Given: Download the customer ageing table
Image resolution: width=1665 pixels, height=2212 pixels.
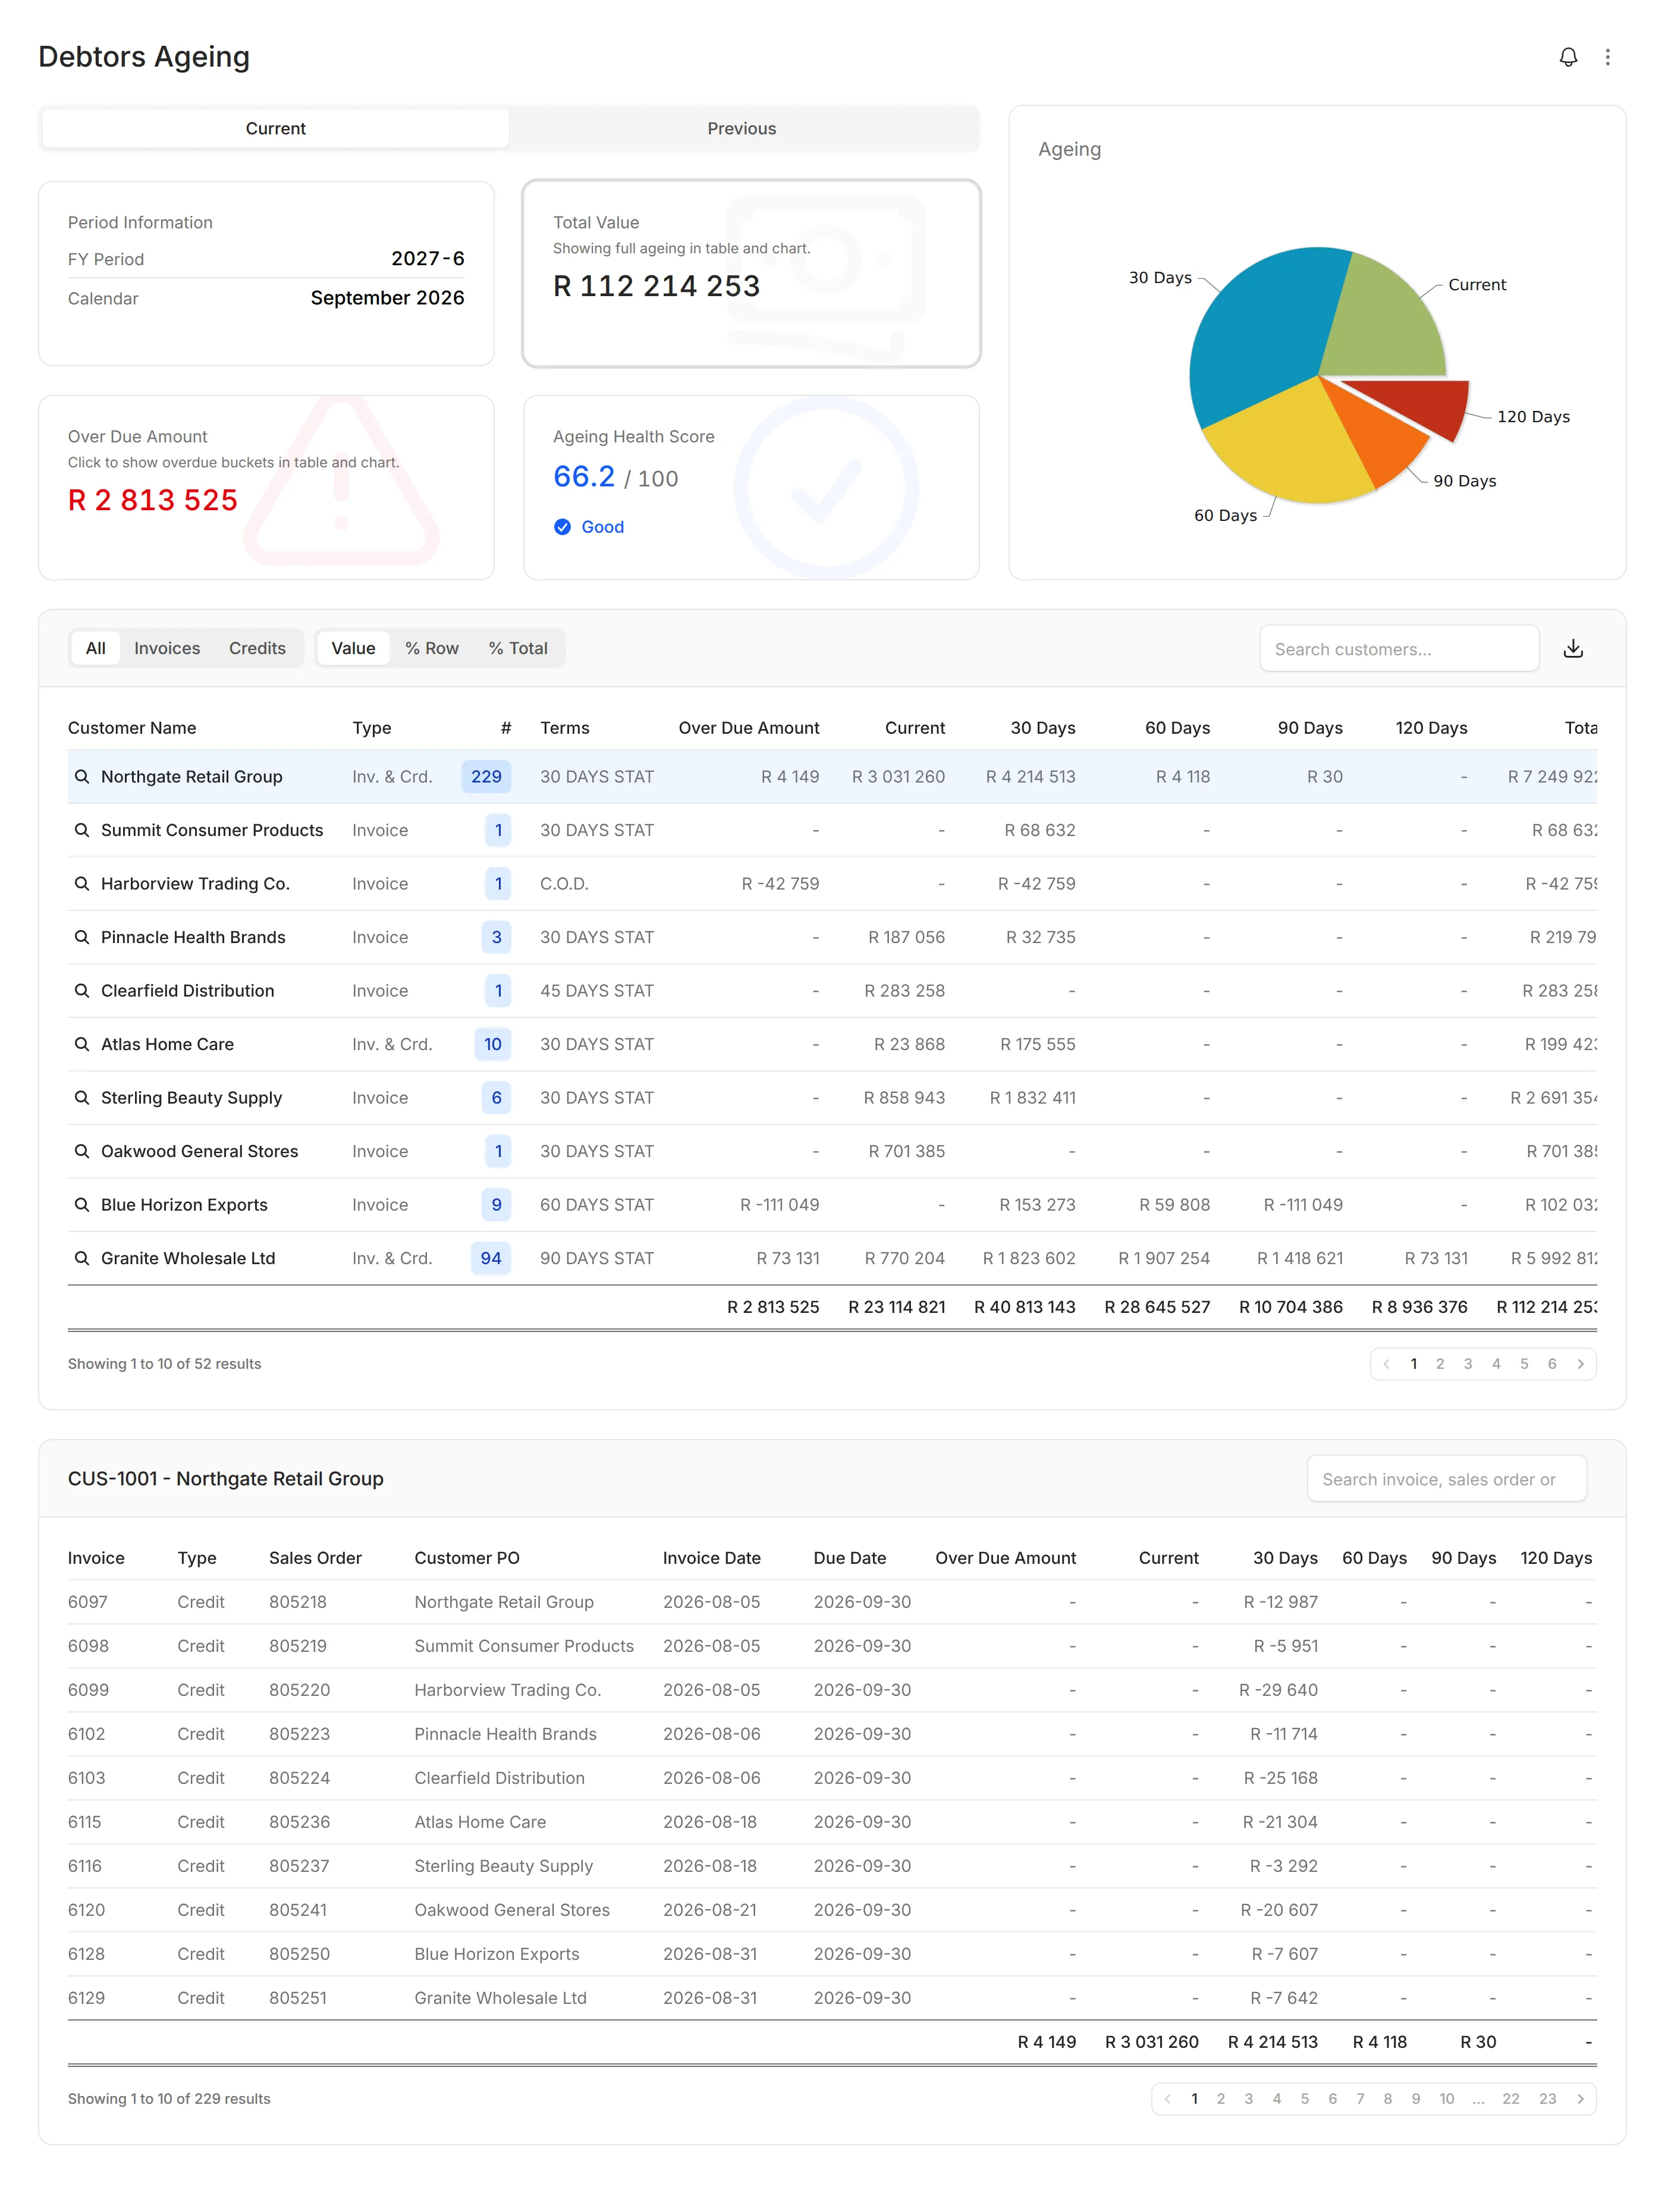Looking at the screenshot, I should pos(1573,648).
